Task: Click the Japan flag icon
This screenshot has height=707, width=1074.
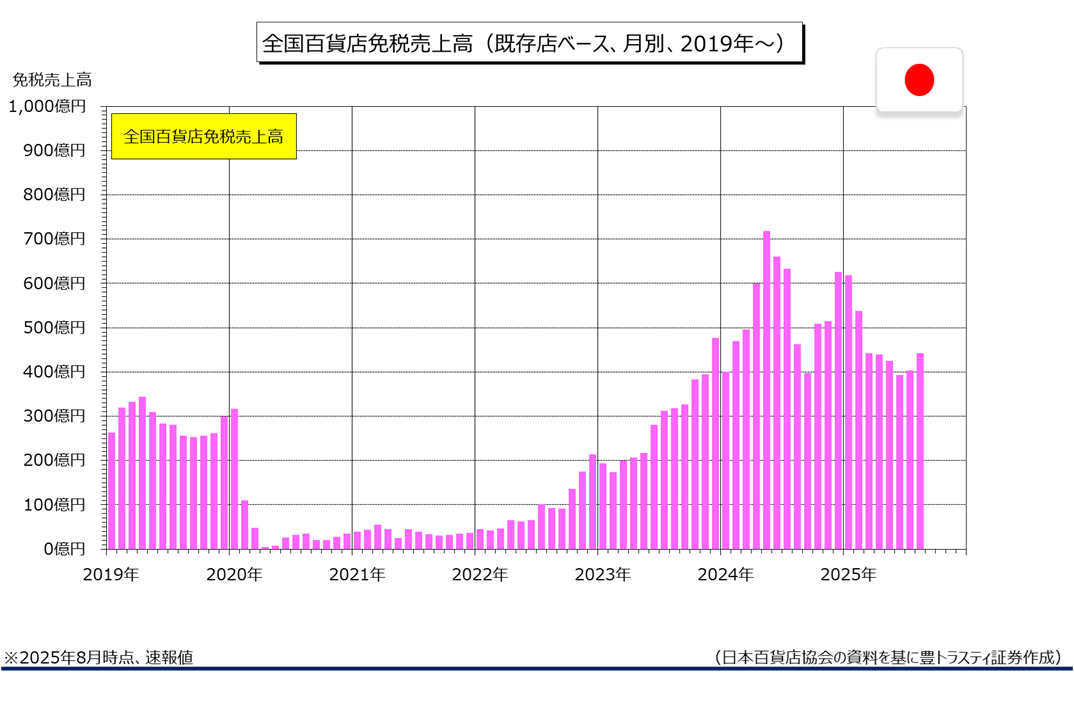Action: tap(919, 80)
